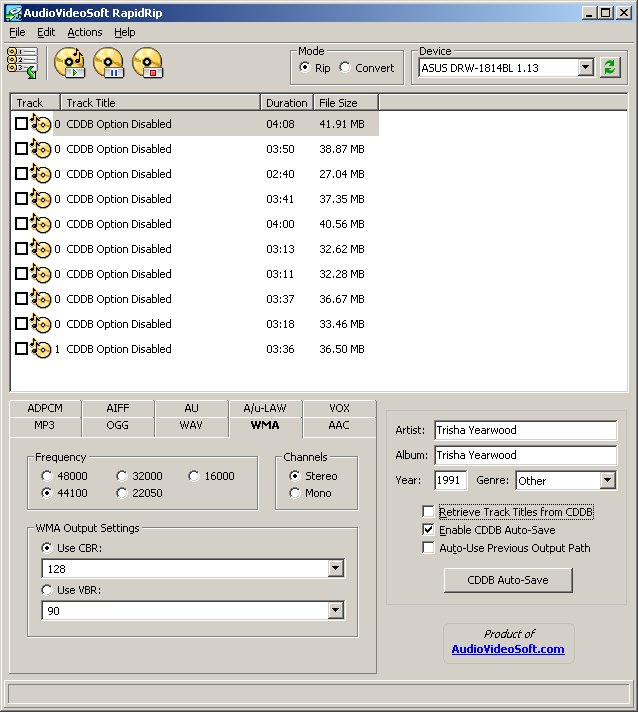The height and width of the screenshot is (712, 638).
Task: Click the music disc icon of the 02:40 track
Action: coord(41,174)
